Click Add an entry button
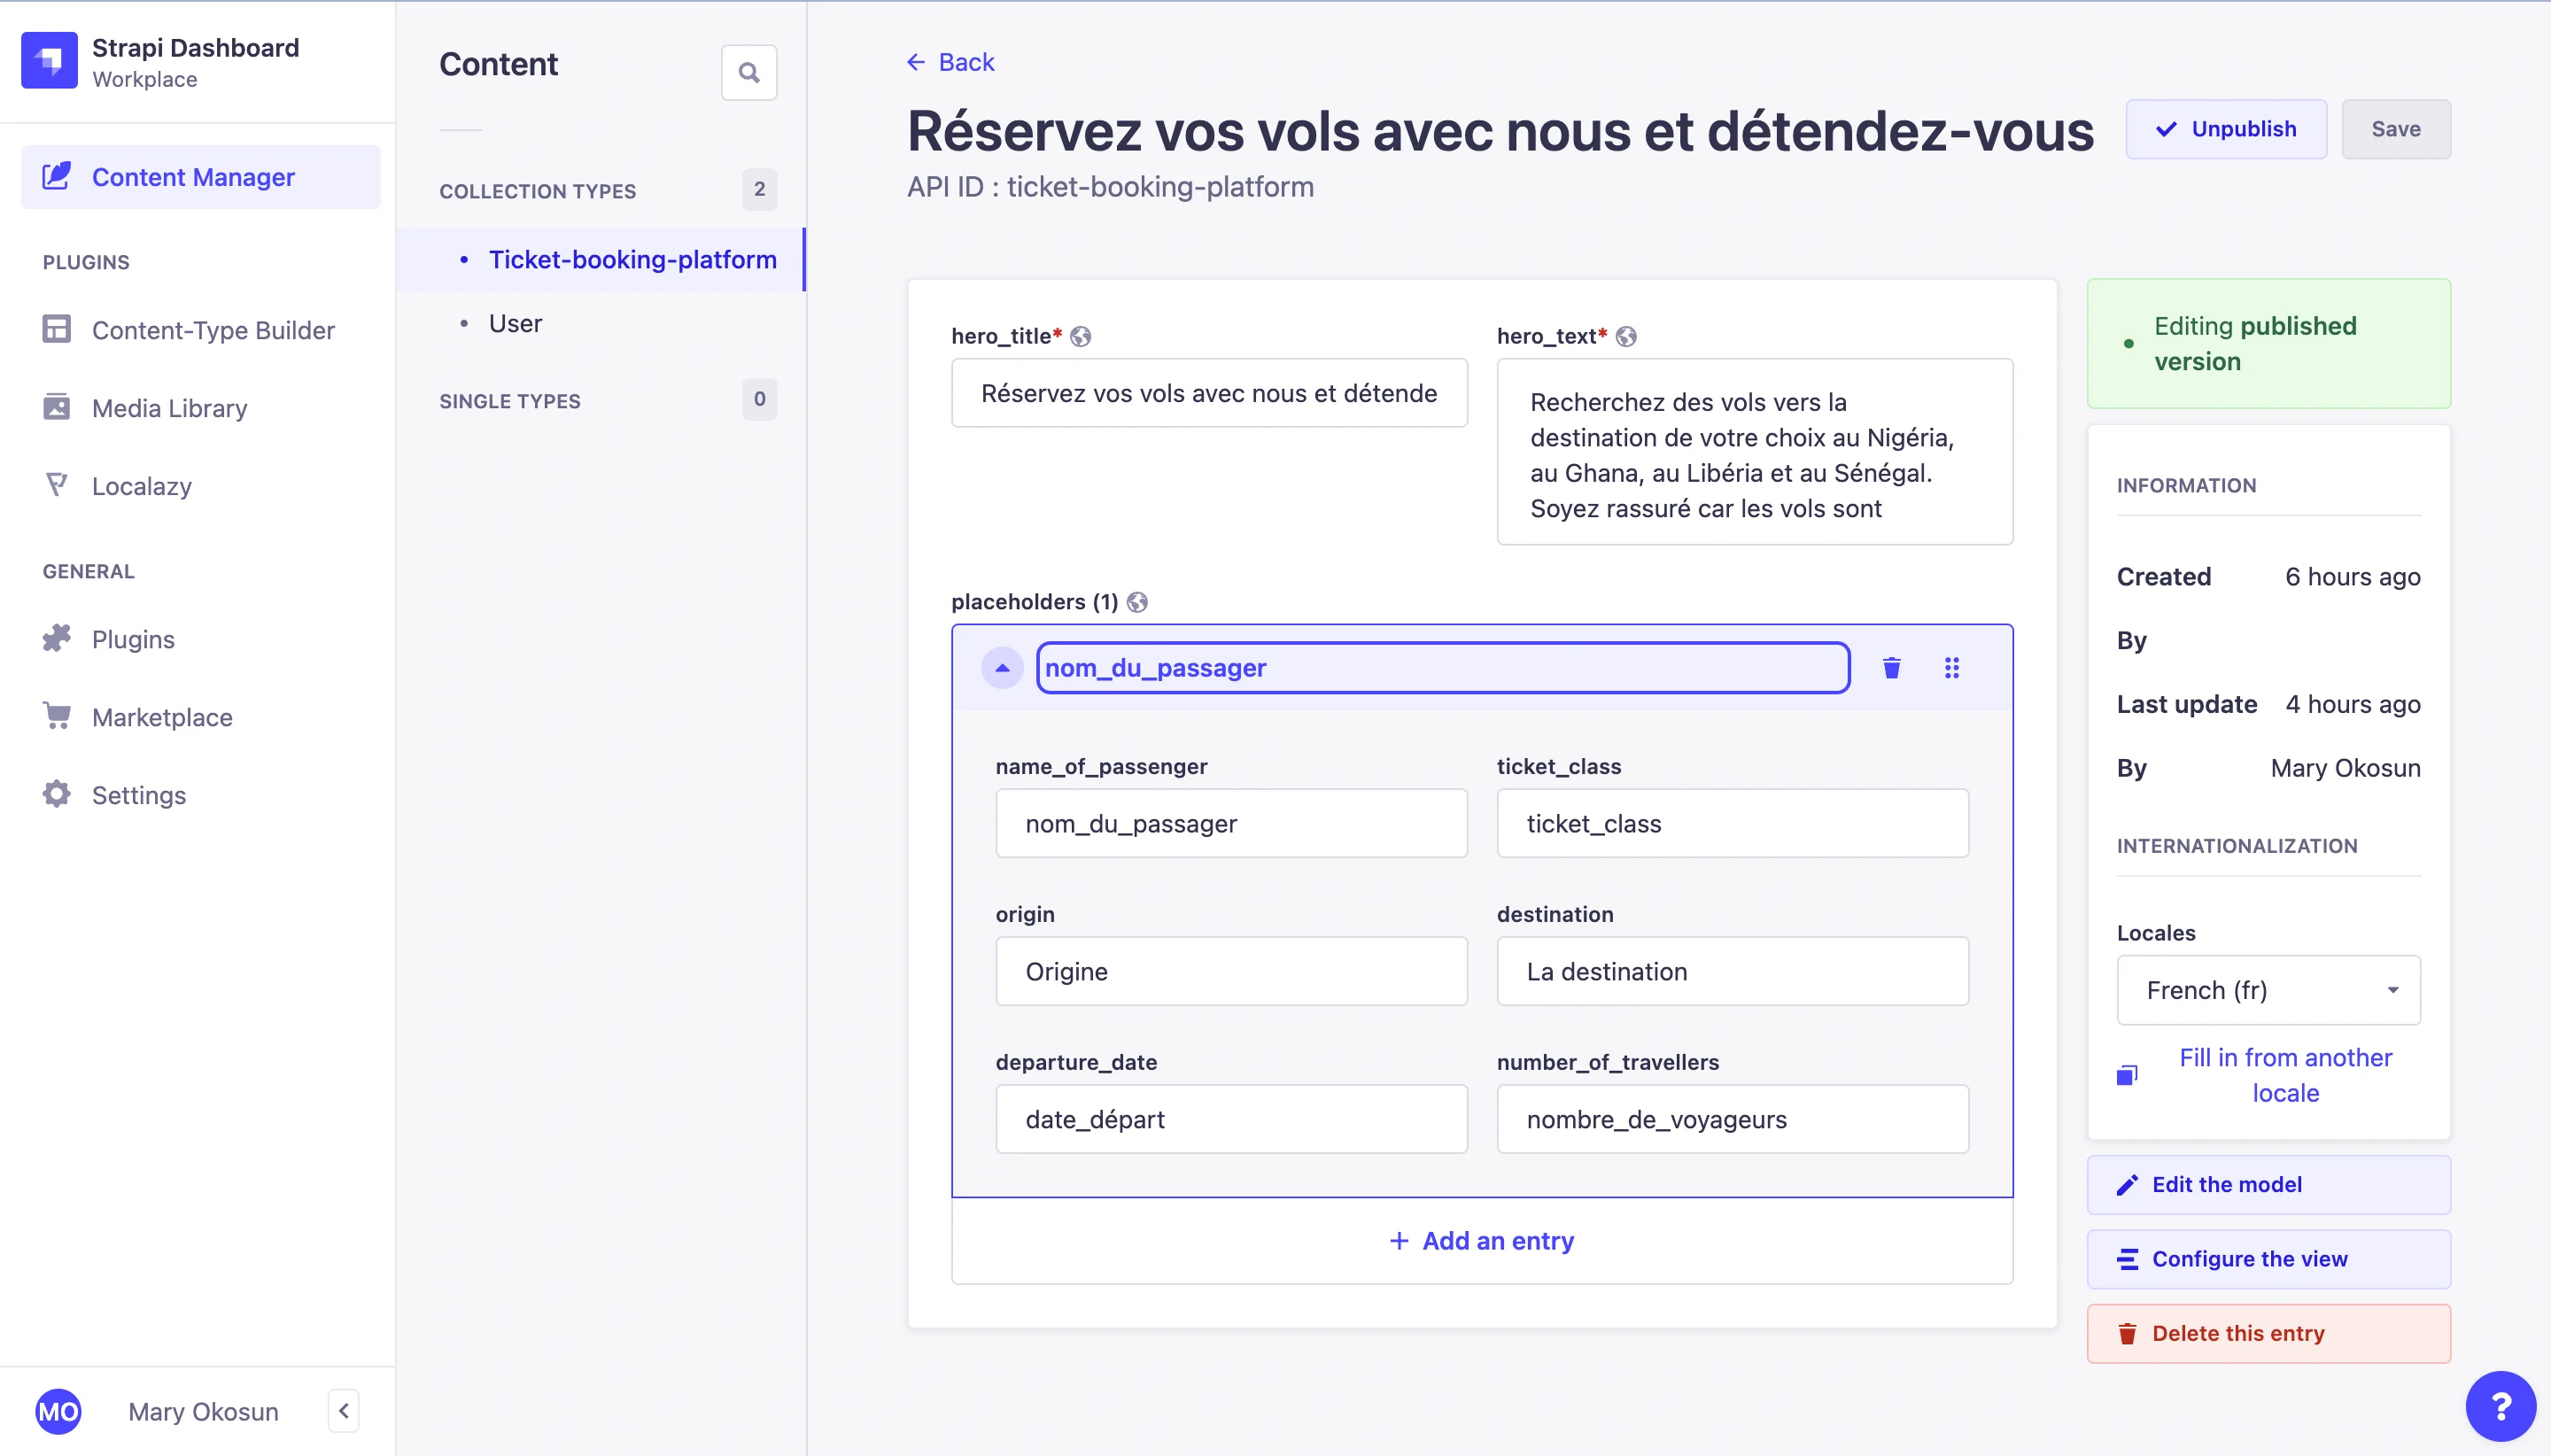The height and width of the screenshot is (1456, 2551). point(1481,1240)
